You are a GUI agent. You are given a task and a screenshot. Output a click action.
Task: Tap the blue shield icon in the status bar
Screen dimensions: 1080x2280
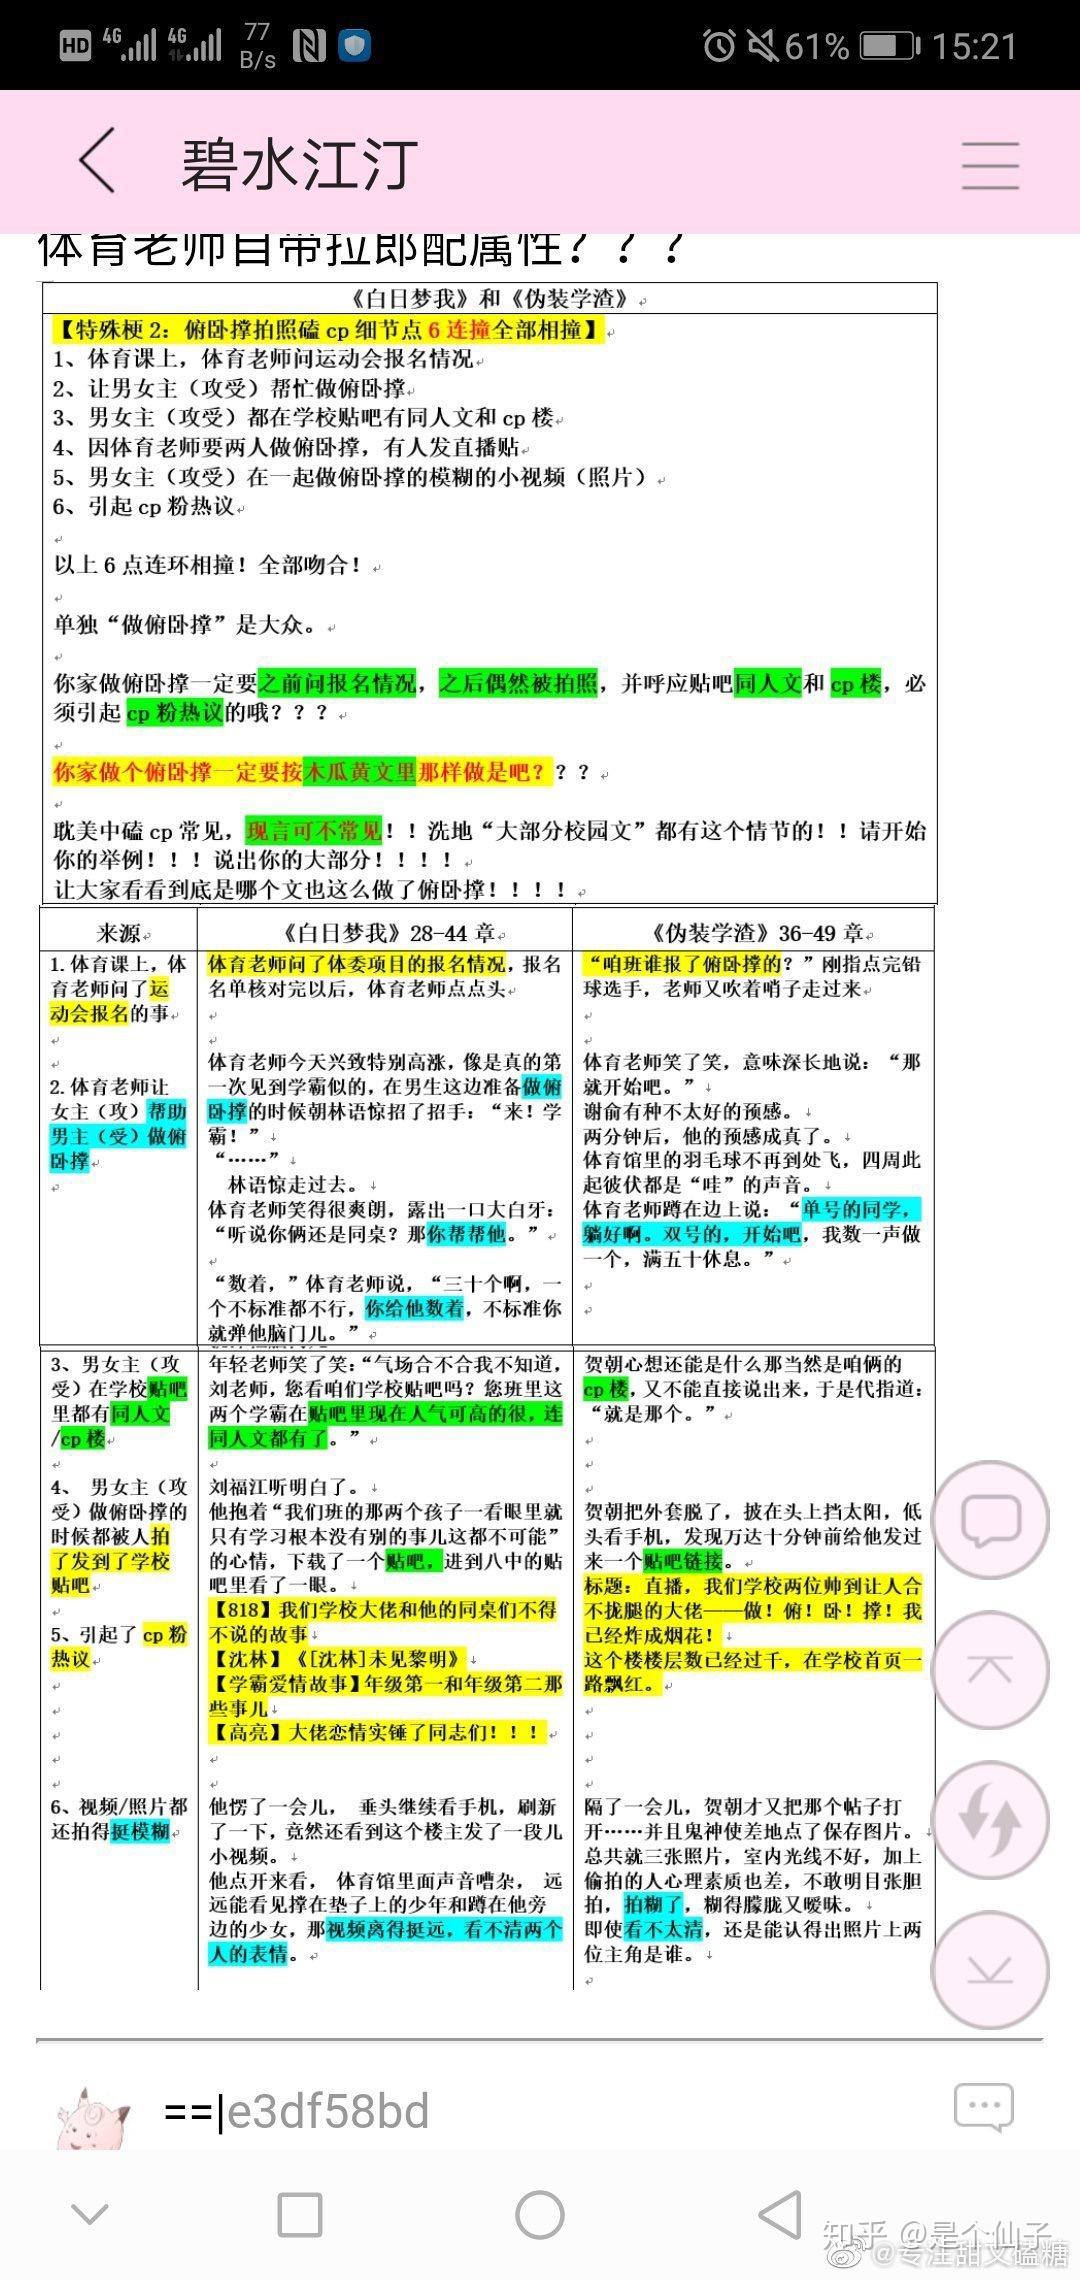tap(355, 45)
